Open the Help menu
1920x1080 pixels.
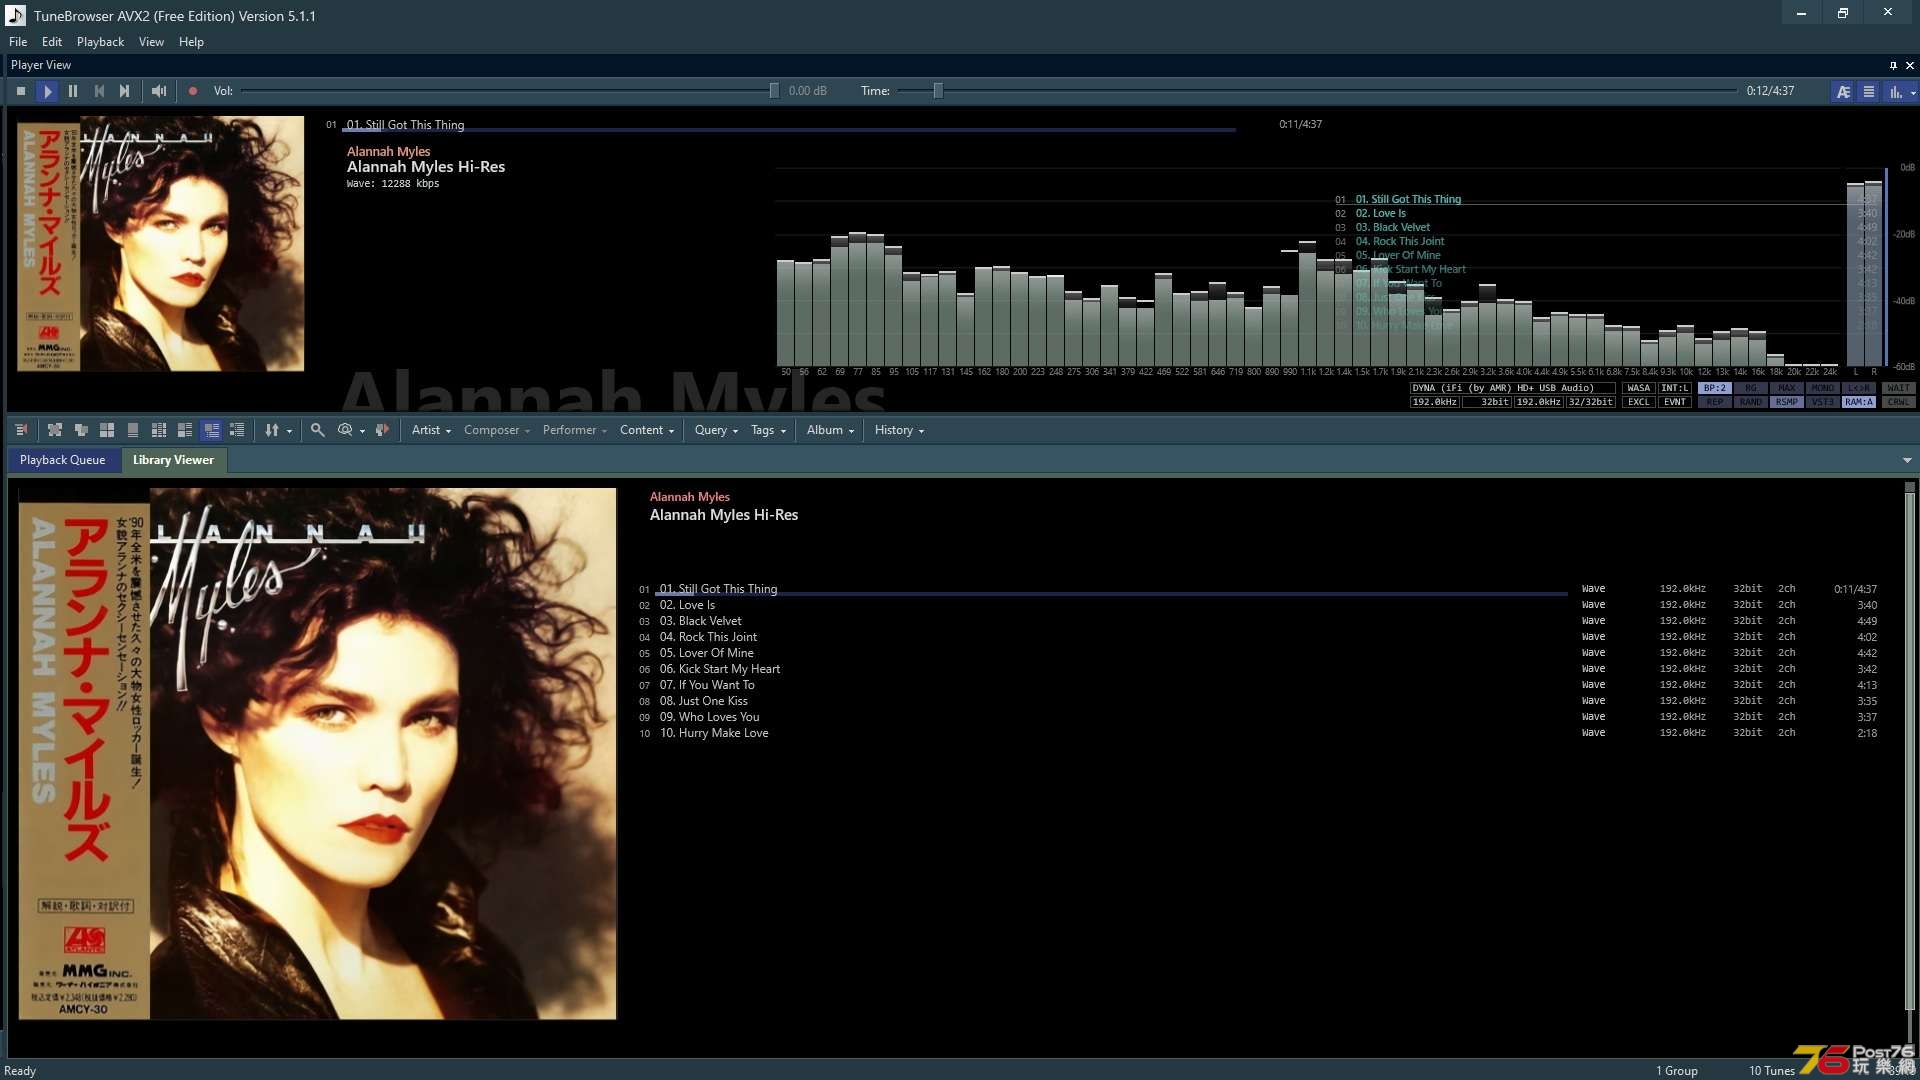point(191,42)
